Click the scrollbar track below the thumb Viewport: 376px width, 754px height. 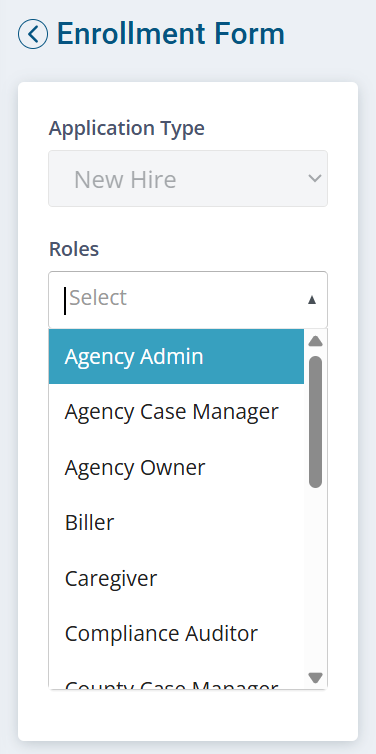coord(315,577)
